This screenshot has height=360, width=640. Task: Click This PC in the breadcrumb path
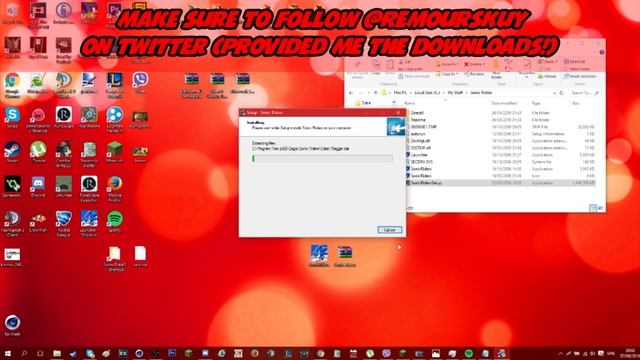(400, 93)
